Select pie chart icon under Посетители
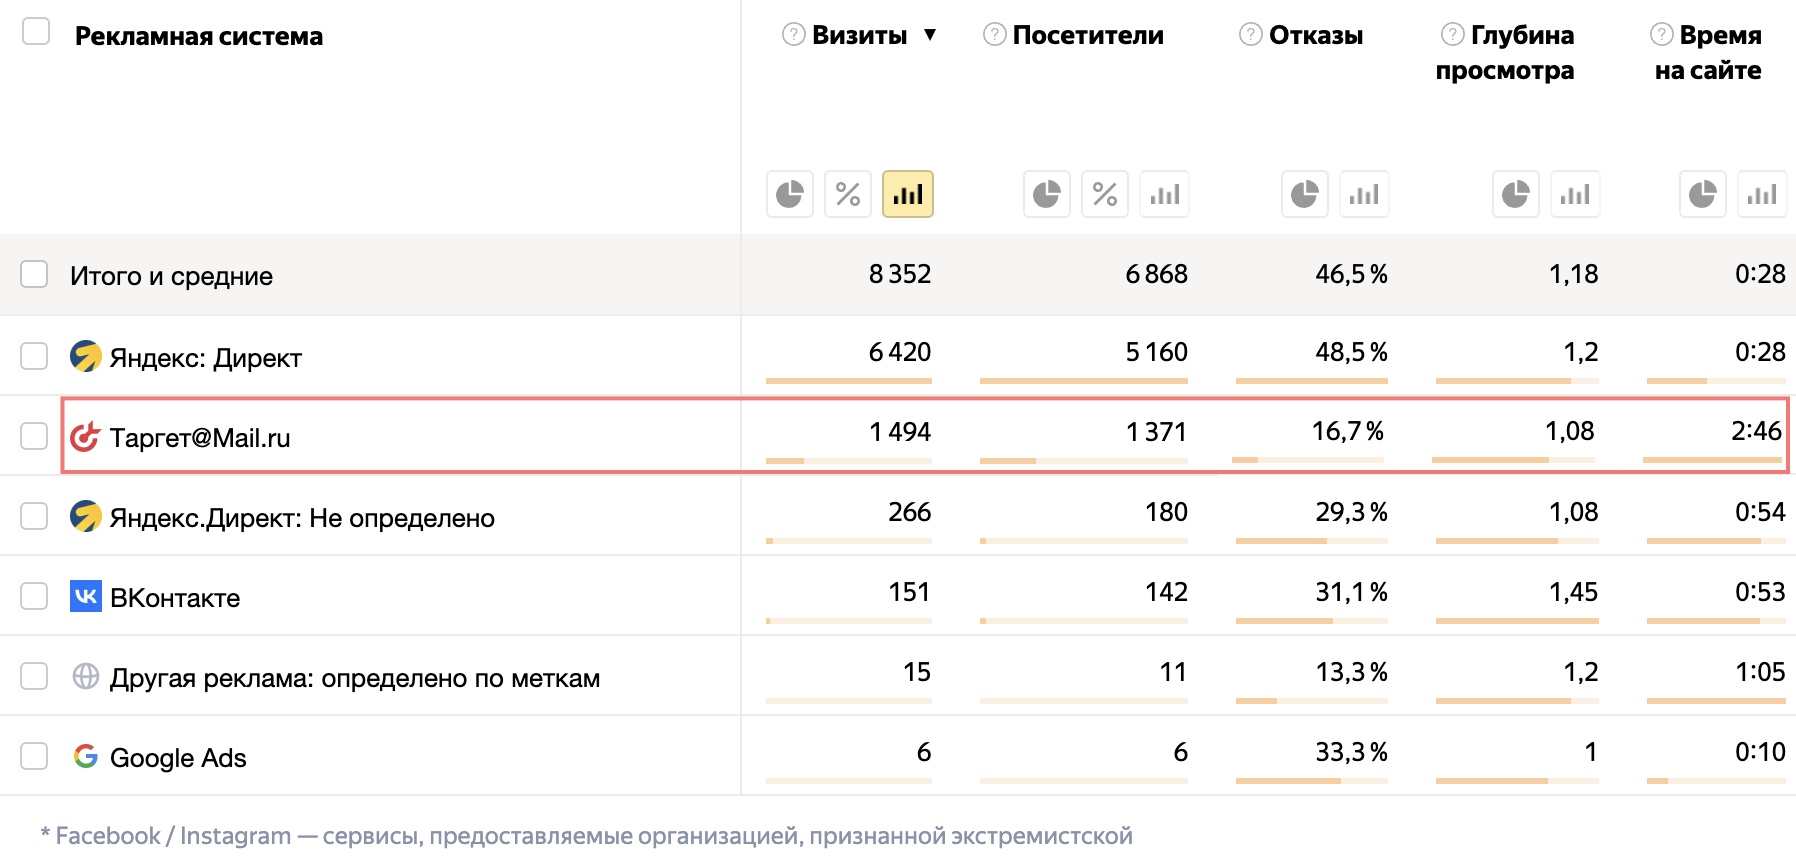This screenshot has height=864, width=1796. point(1047,194)
